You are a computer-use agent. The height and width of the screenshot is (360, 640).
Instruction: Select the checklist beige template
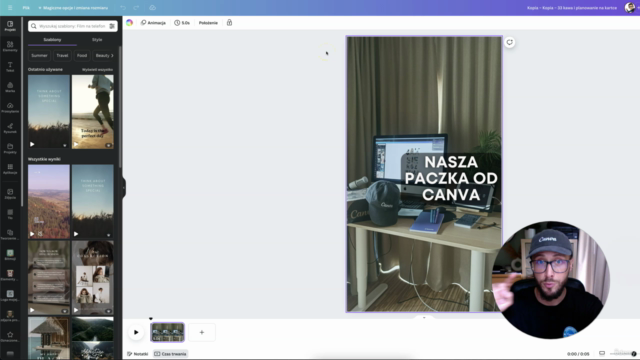(x=49, y=277)
